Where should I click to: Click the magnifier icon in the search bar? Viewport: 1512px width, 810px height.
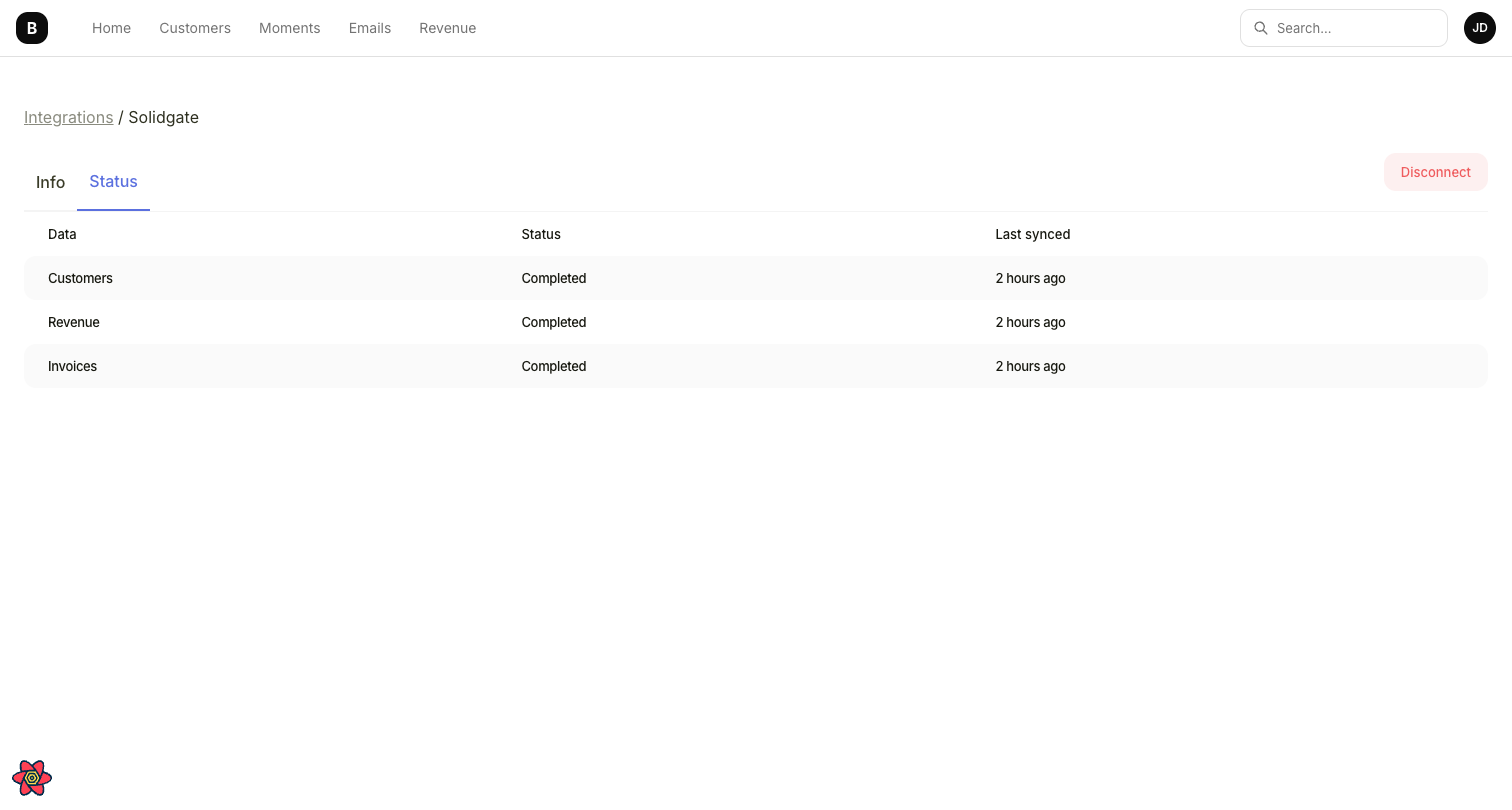pyautogui.click(x=1261, y=27)
